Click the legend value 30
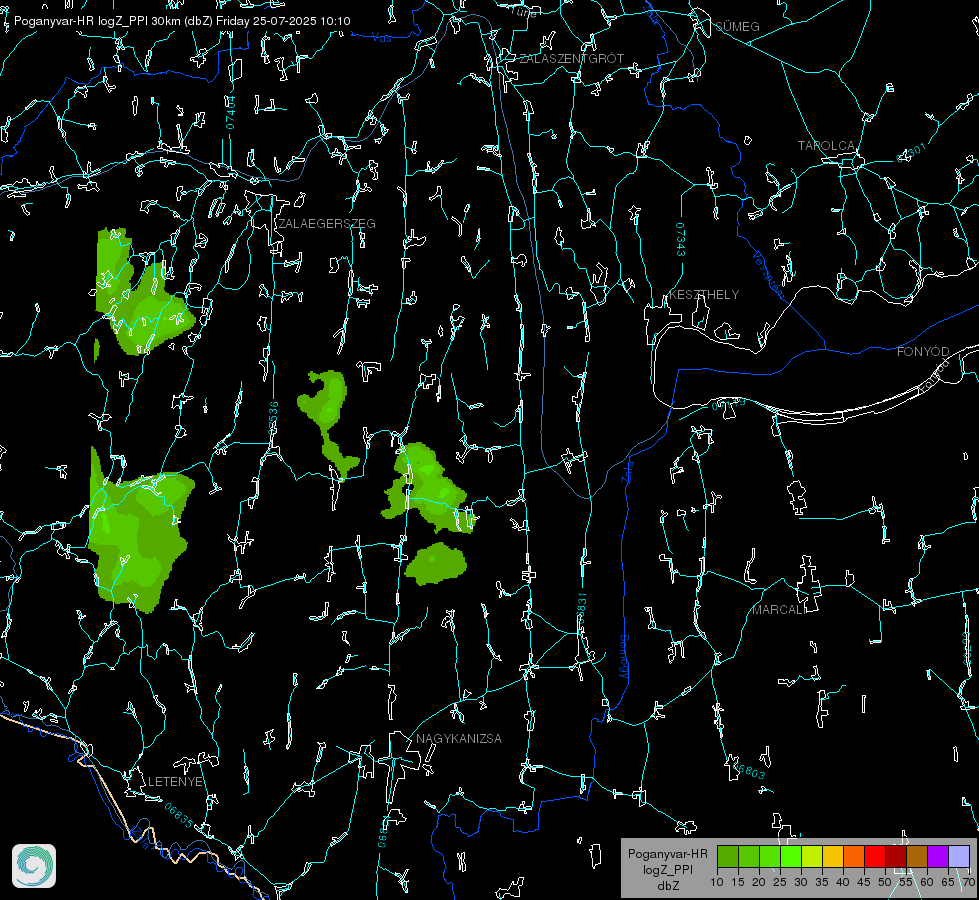Viewport: 979px width, 900px height. point(801,882)
